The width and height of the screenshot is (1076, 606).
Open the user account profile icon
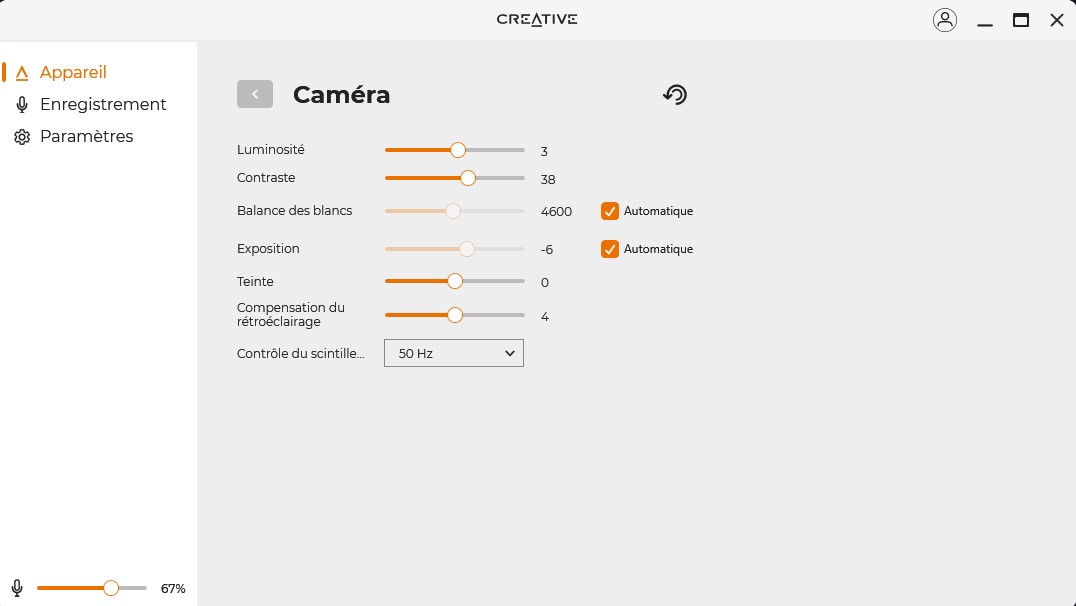click(x=944, y=20)
